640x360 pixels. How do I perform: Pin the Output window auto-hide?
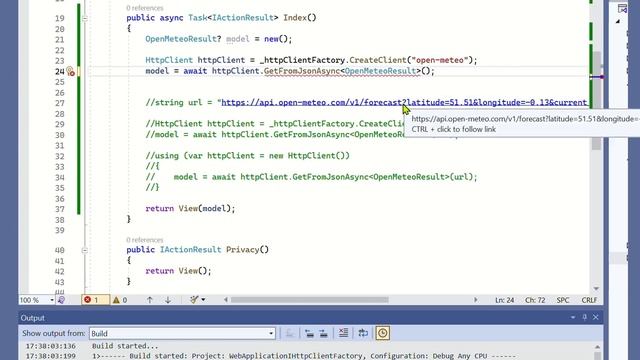(584, 318)
